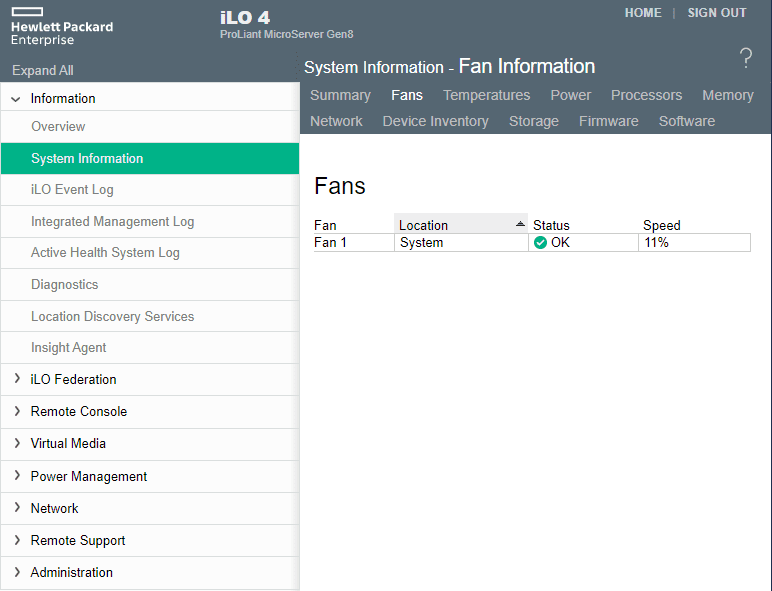Open iLO Event Log

[150, 190]
